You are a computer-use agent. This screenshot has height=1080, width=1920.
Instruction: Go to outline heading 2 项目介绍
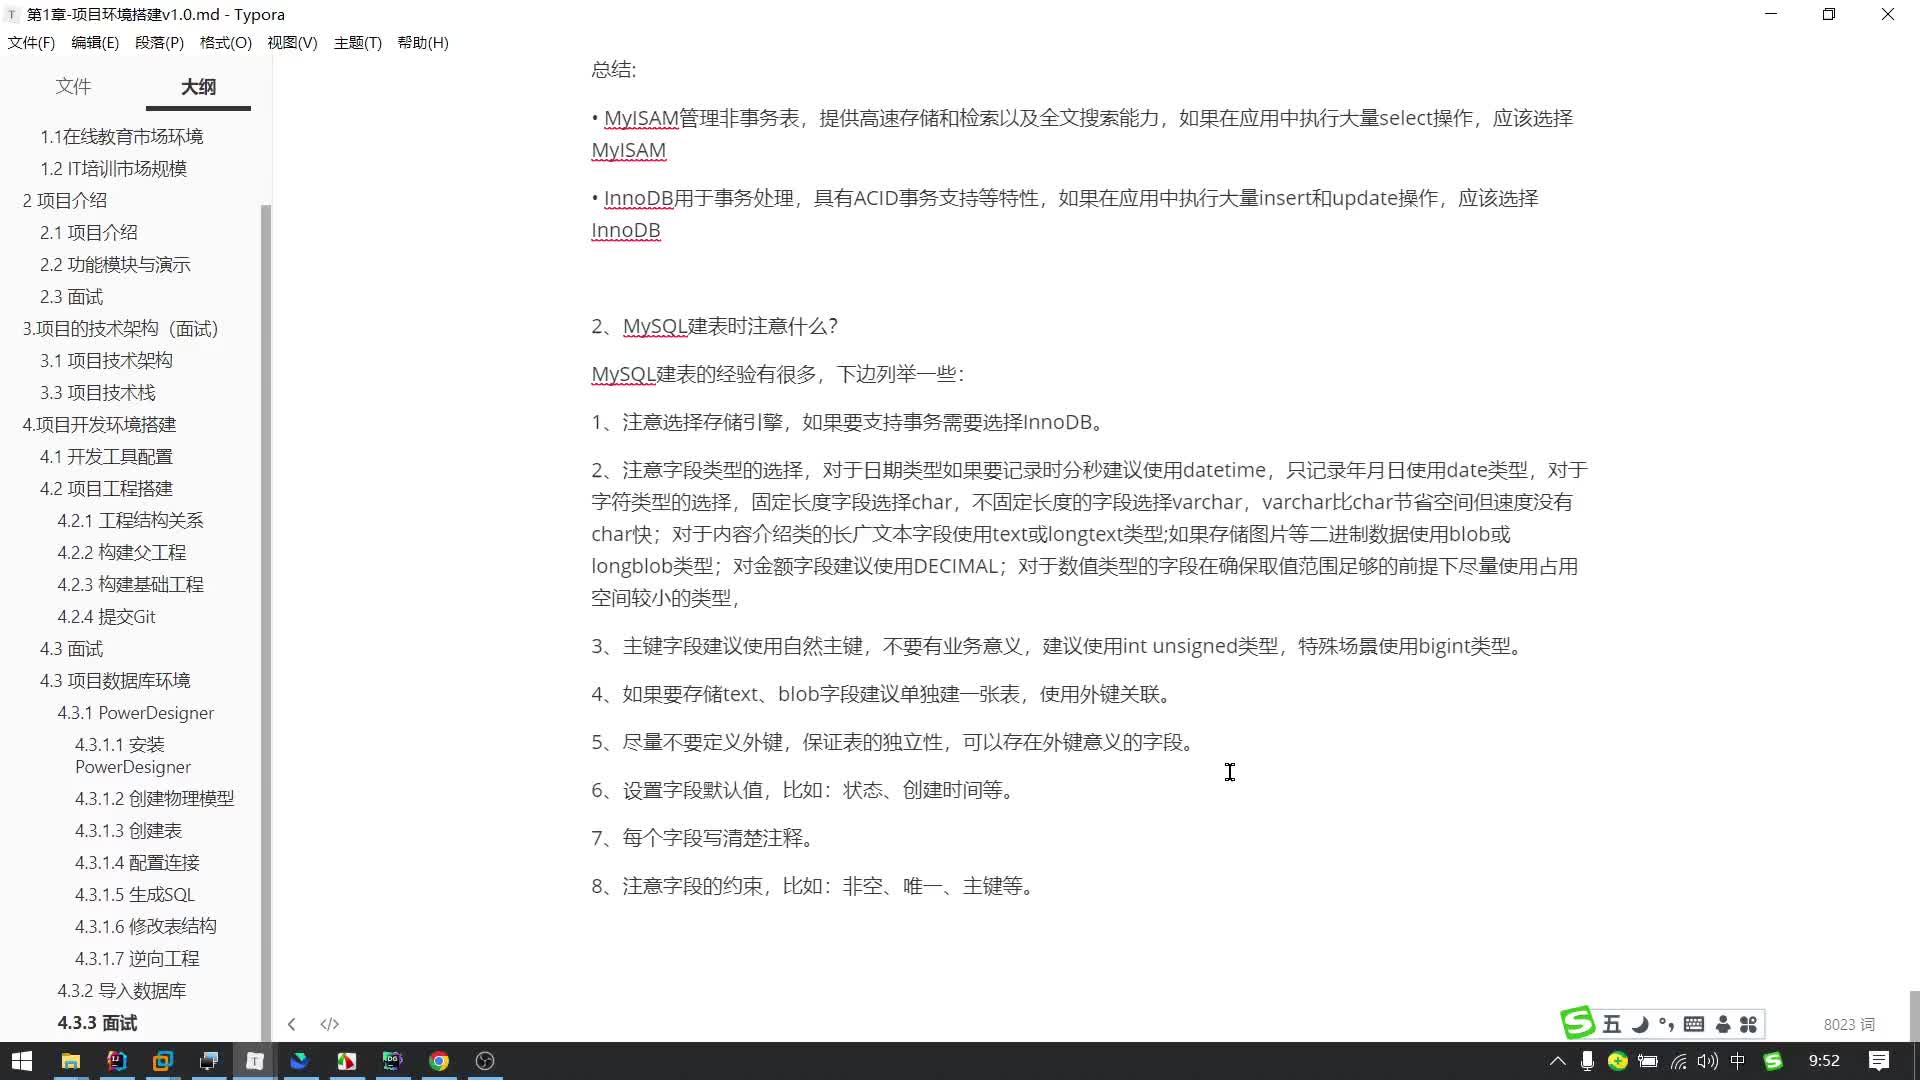(x=64, y=200)
